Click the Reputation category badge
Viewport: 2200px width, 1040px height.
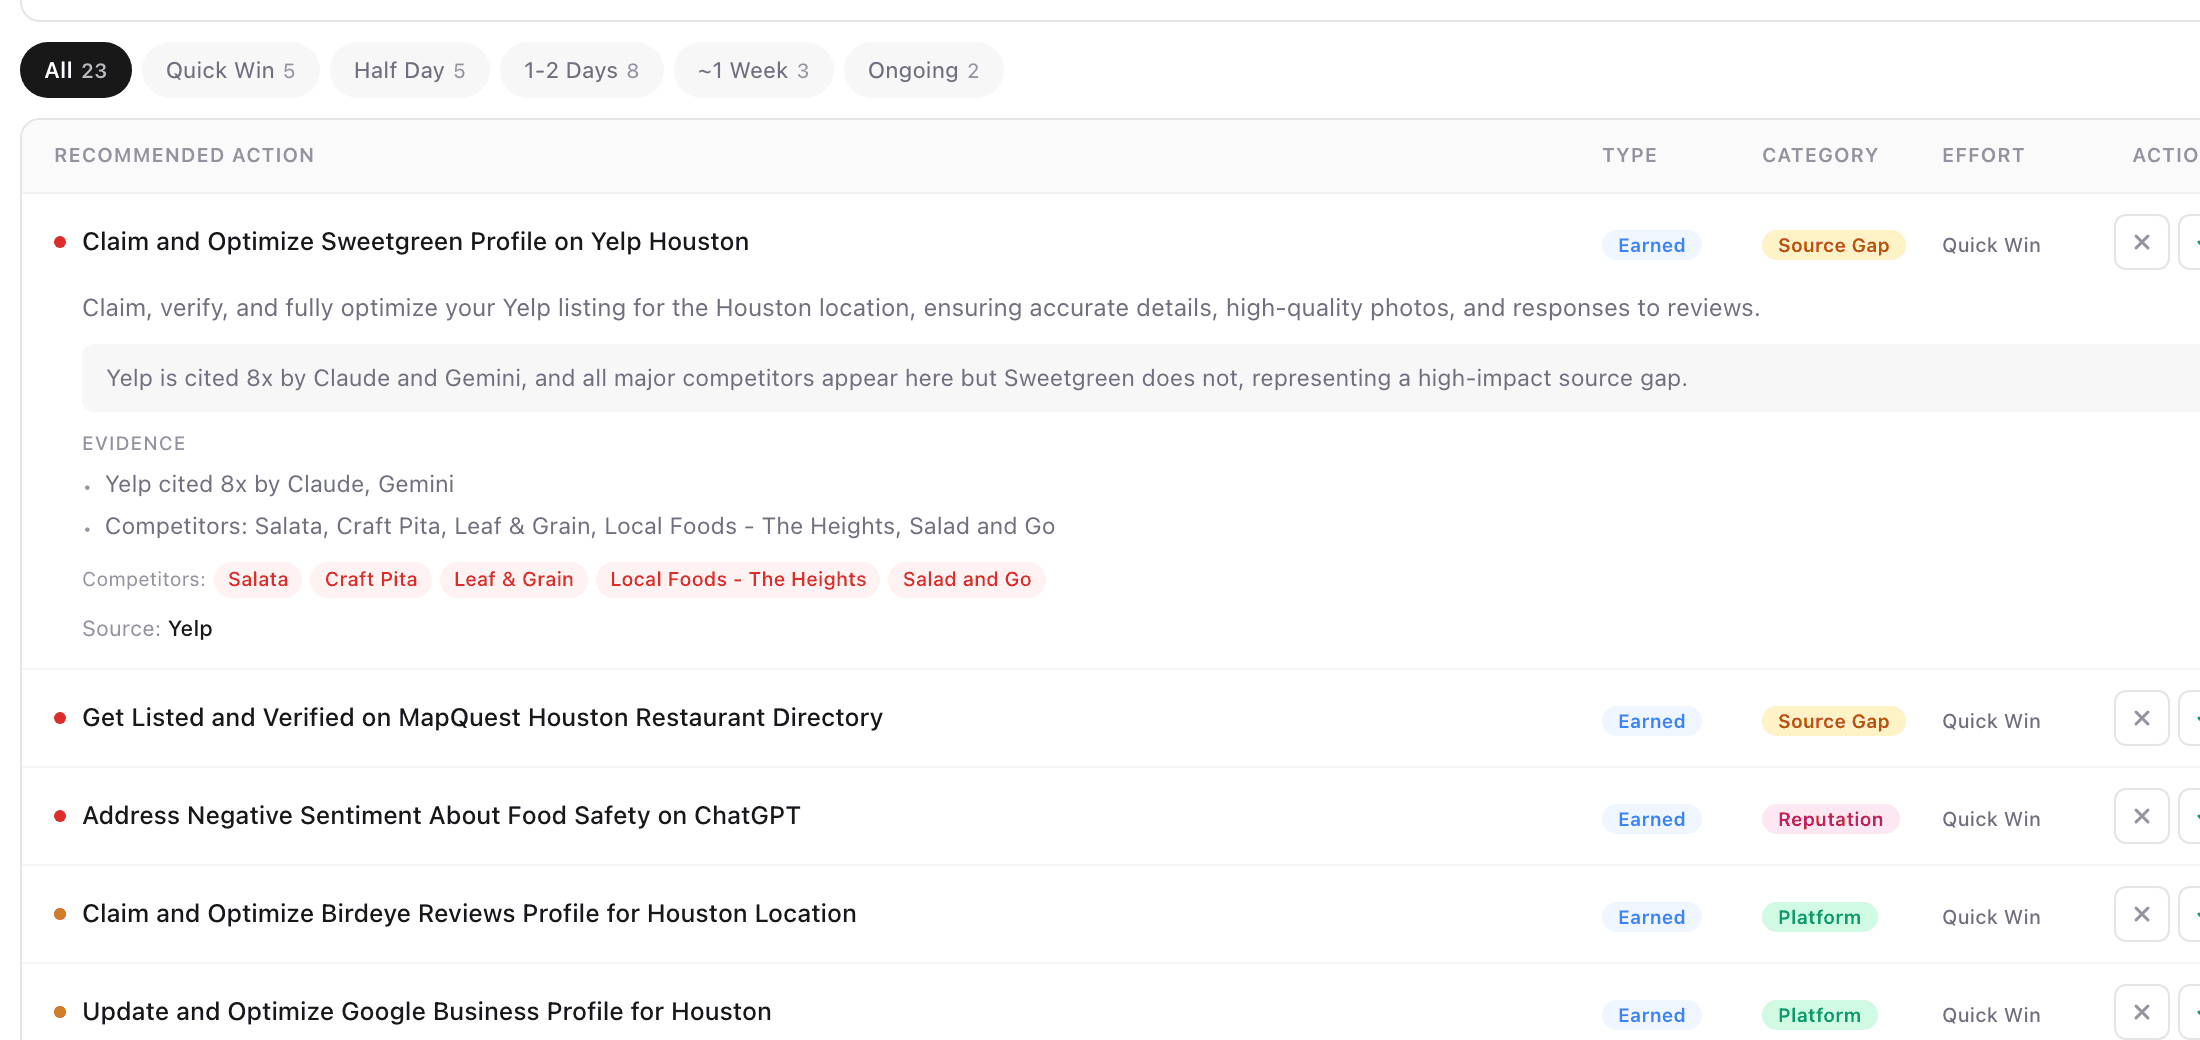click(x=1831, y=819)
